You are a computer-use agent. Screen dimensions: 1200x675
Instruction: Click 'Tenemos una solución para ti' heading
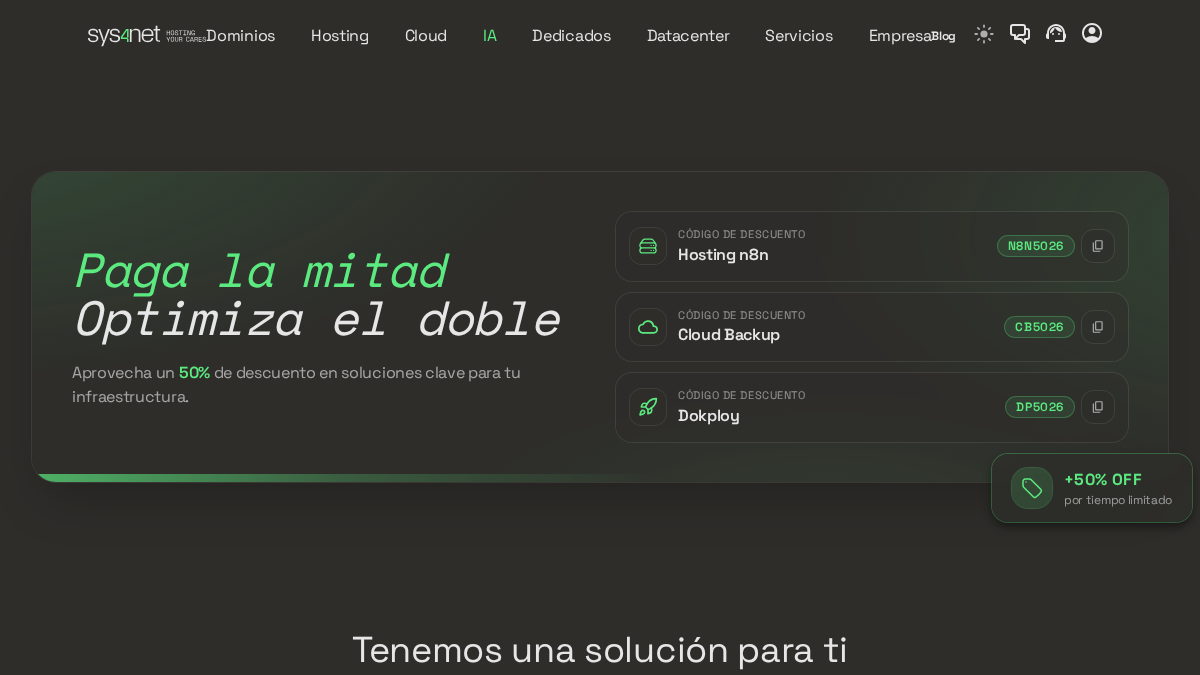(x=600, y=650)
